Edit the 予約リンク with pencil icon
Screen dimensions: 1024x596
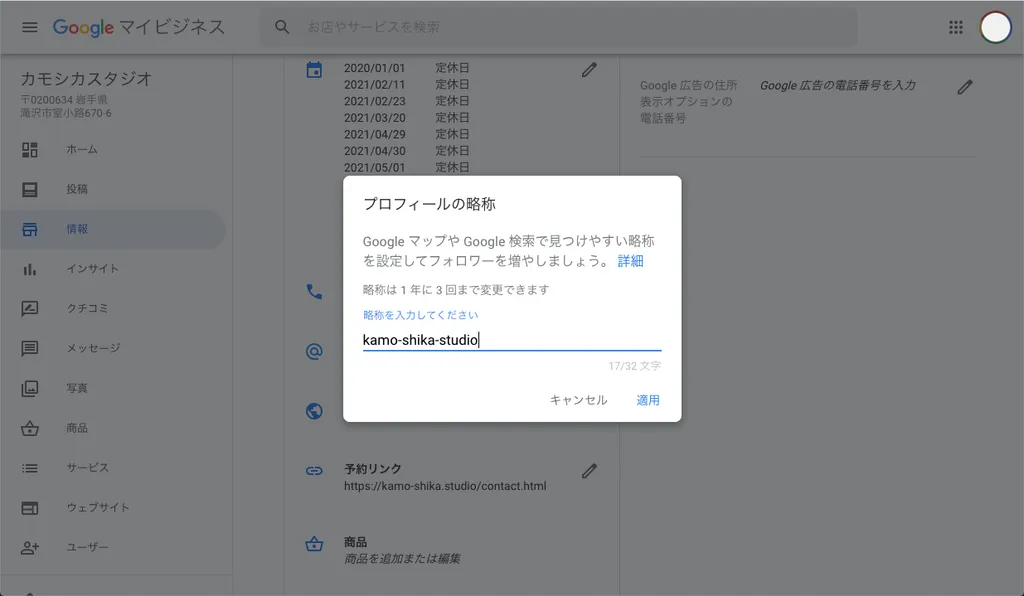coord(589,471)
